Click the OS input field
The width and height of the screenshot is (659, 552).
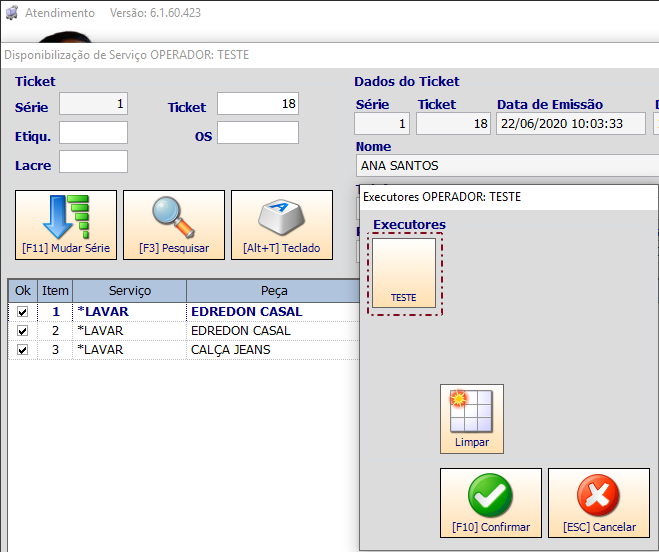(258, 133)
